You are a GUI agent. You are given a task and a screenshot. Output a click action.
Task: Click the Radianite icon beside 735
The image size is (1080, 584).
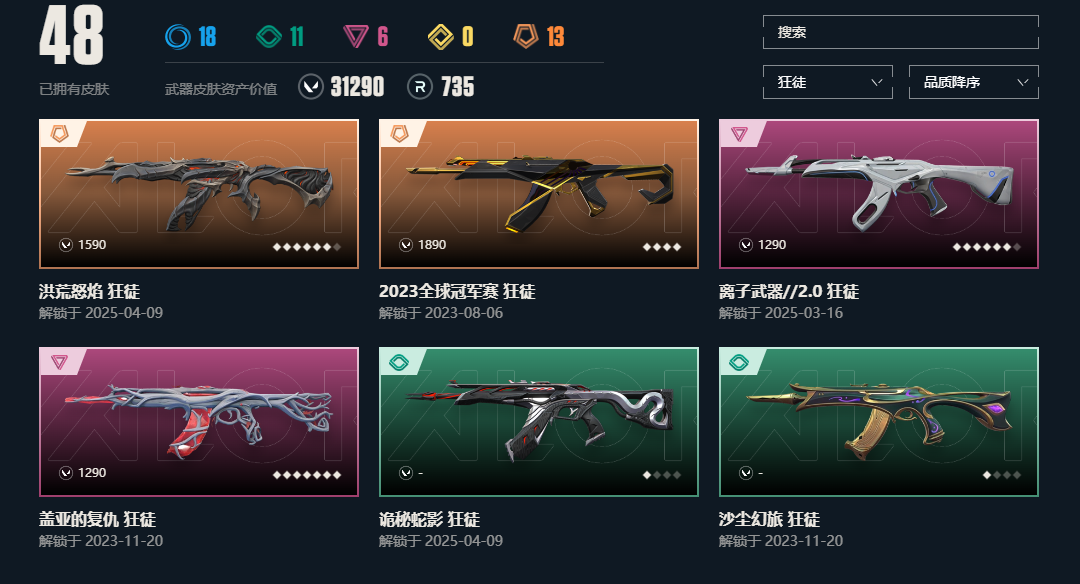coord(420,87)
